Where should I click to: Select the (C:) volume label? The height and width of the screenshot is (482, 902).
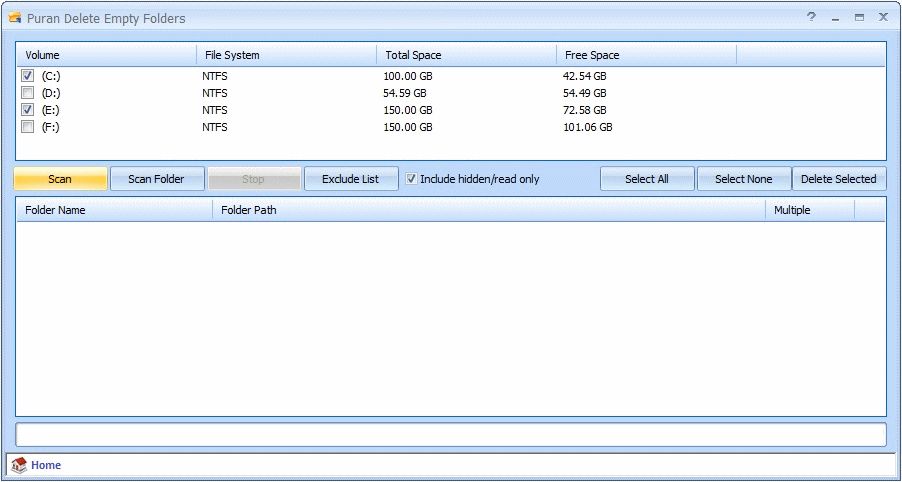[x=51, y=75]
